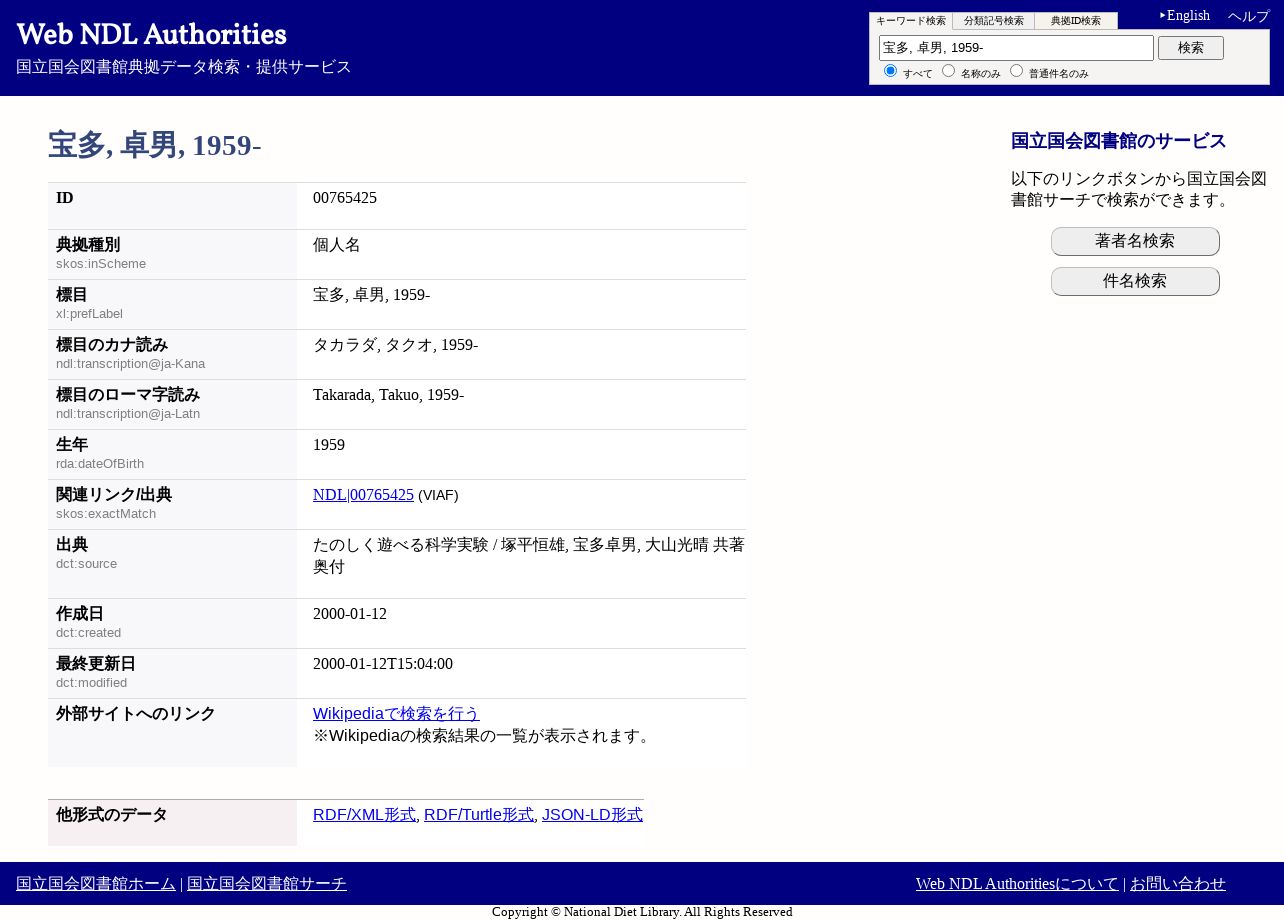Click the 2000-01-12T15:04:00 modified value
This screenshot has width=1284, height=920.
click(383, 664)
